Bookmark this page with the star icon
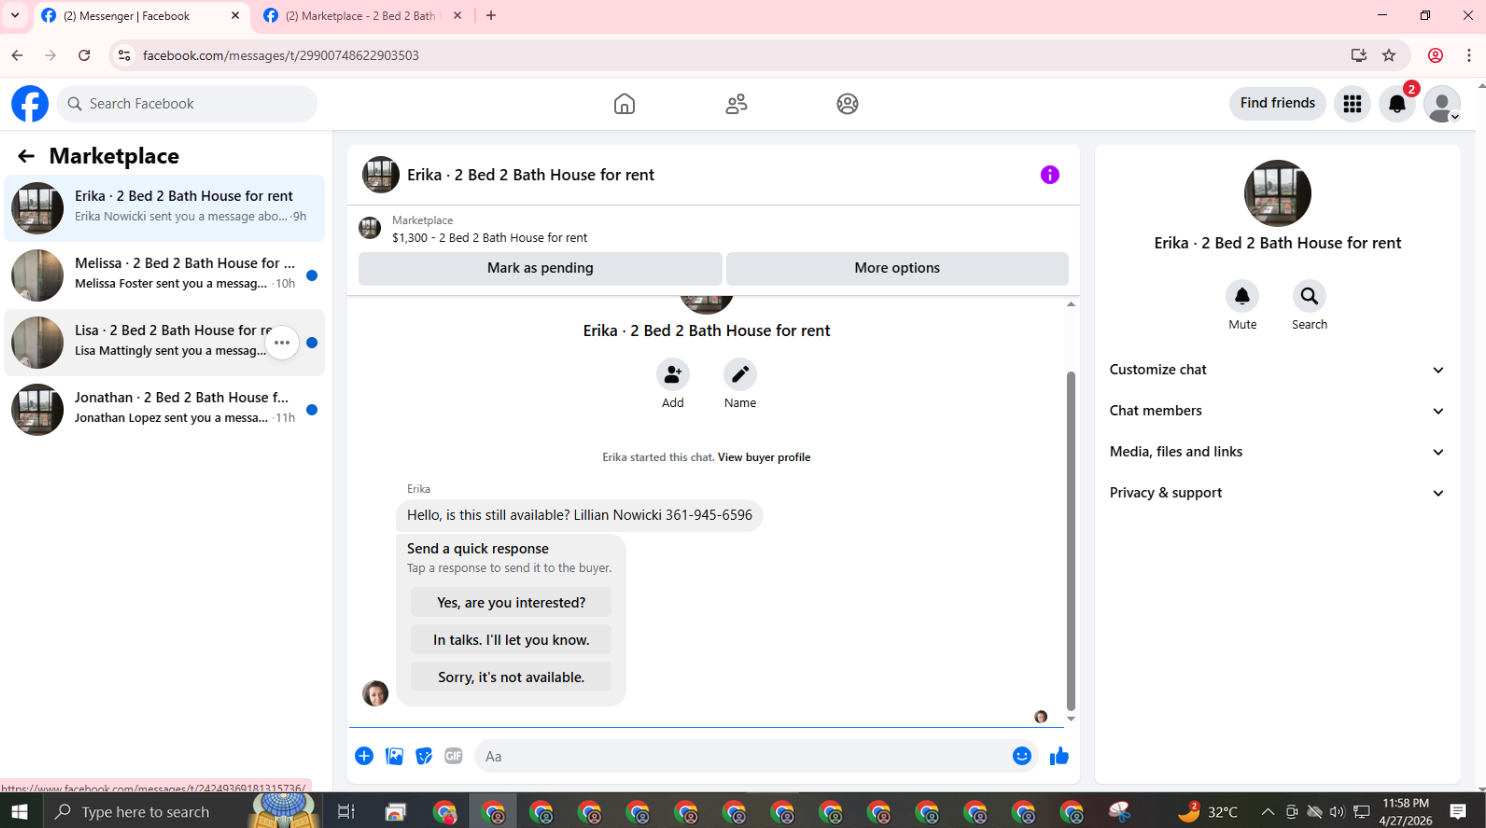Screen dimensions: 1486x828 point(1389,55)
